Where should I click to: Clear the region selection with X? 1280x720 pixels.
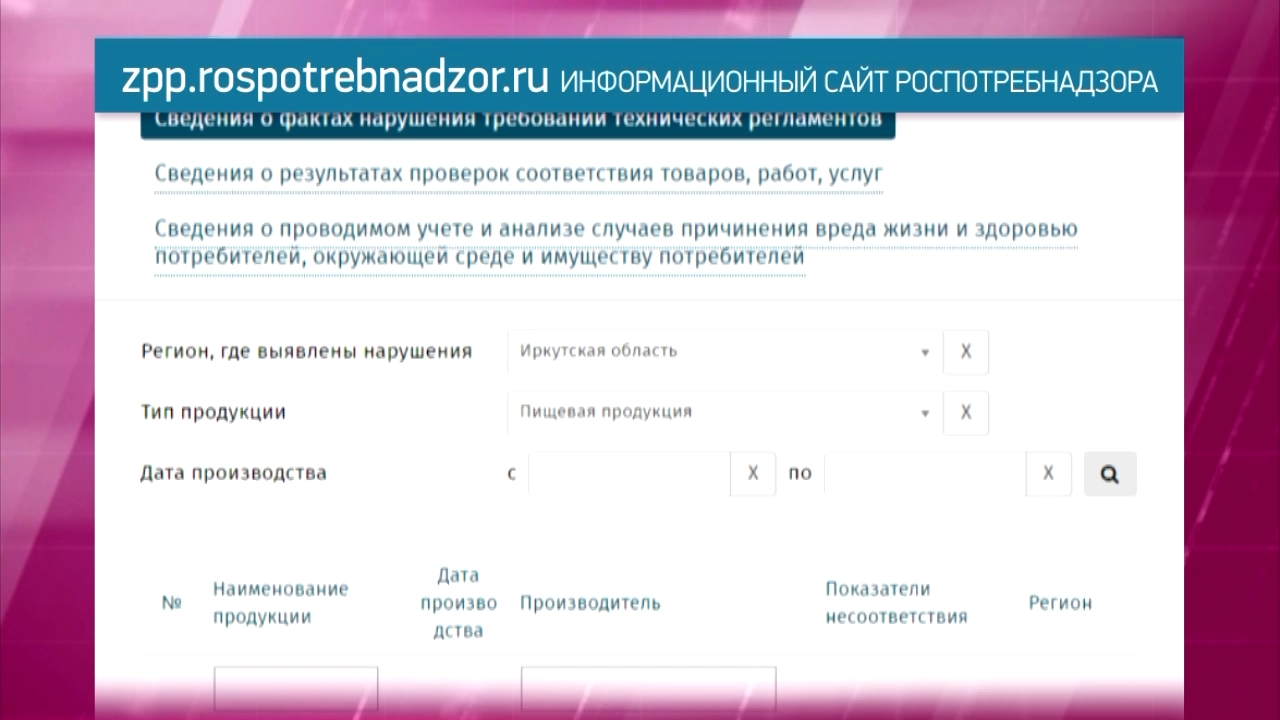point(966,352)
